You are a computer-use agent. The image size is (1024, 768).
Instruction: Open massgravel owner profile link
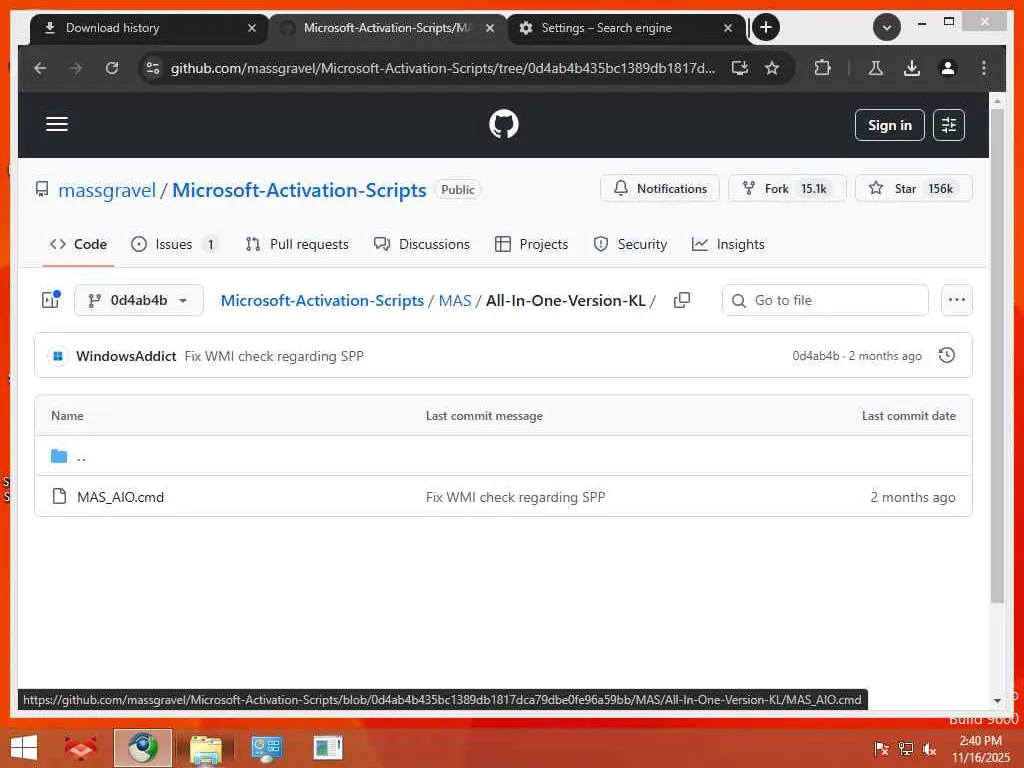107,190
